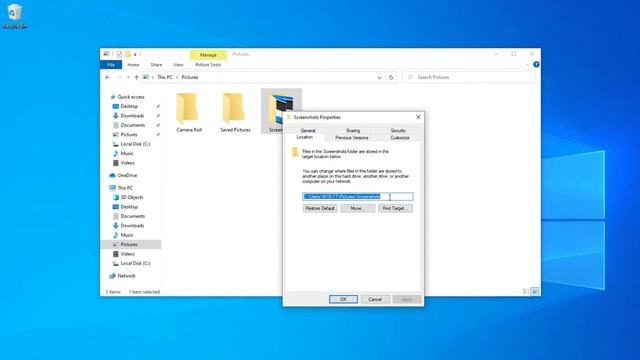Select This PC in navigation pane

(125, 188)
